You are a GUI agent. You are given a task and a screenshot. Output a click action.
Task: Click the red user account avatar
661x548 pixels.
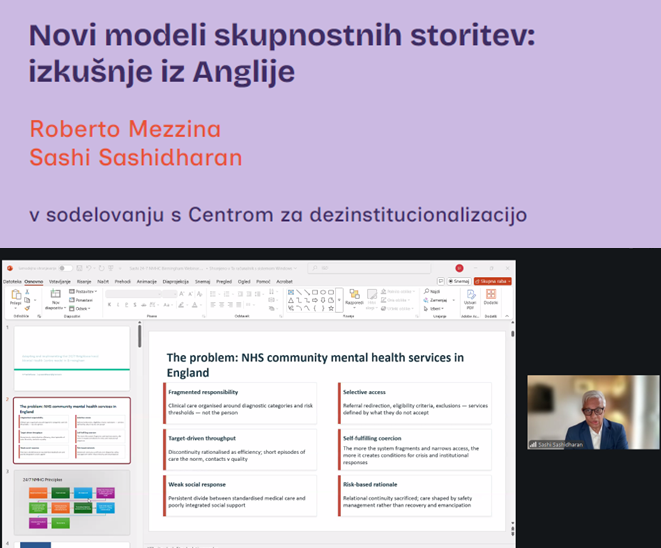(459, 268)
